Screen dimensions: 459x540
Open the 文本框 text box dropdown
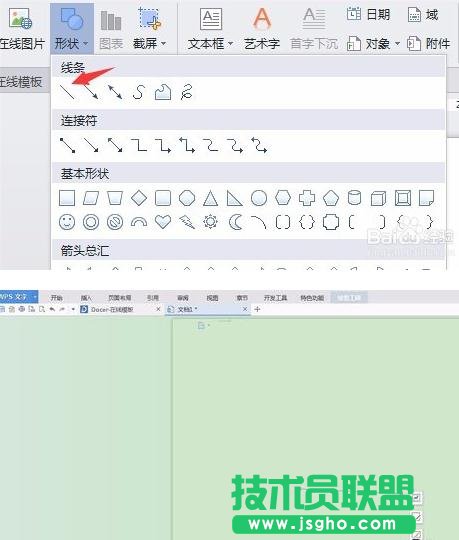coord(210,29)
